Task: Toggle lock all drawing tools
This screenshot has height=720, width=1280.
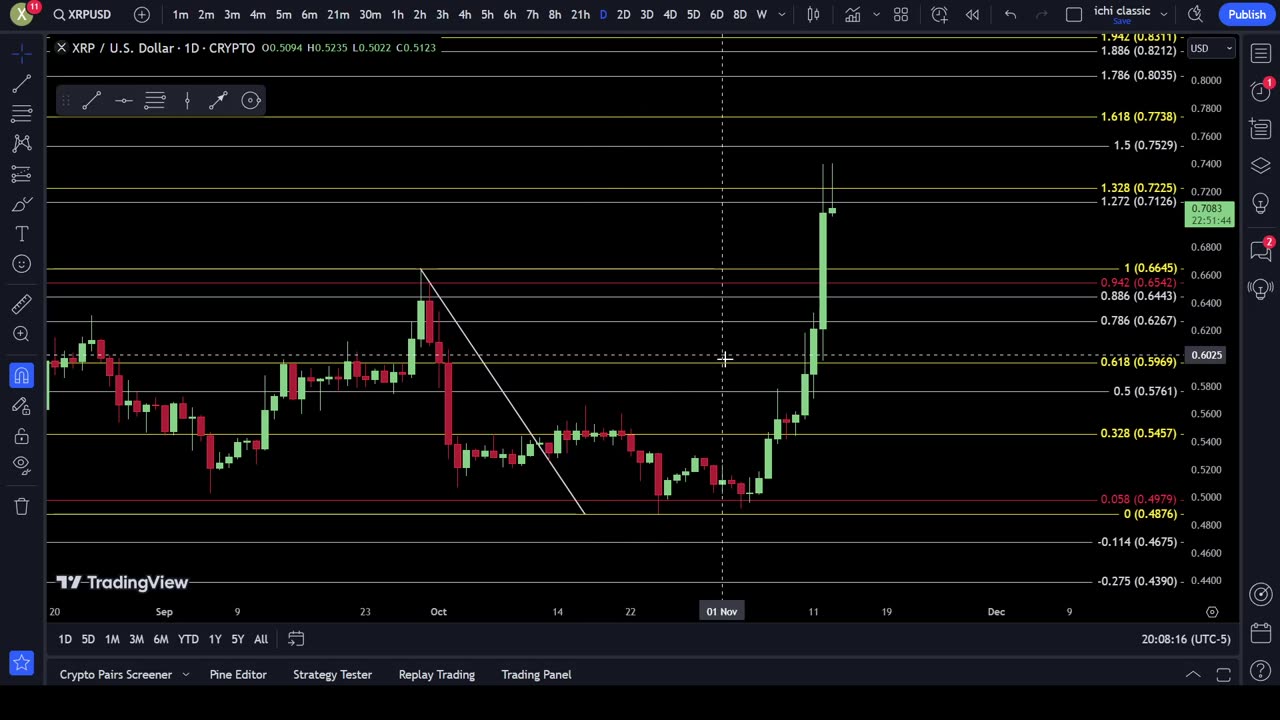Action: 21,436
